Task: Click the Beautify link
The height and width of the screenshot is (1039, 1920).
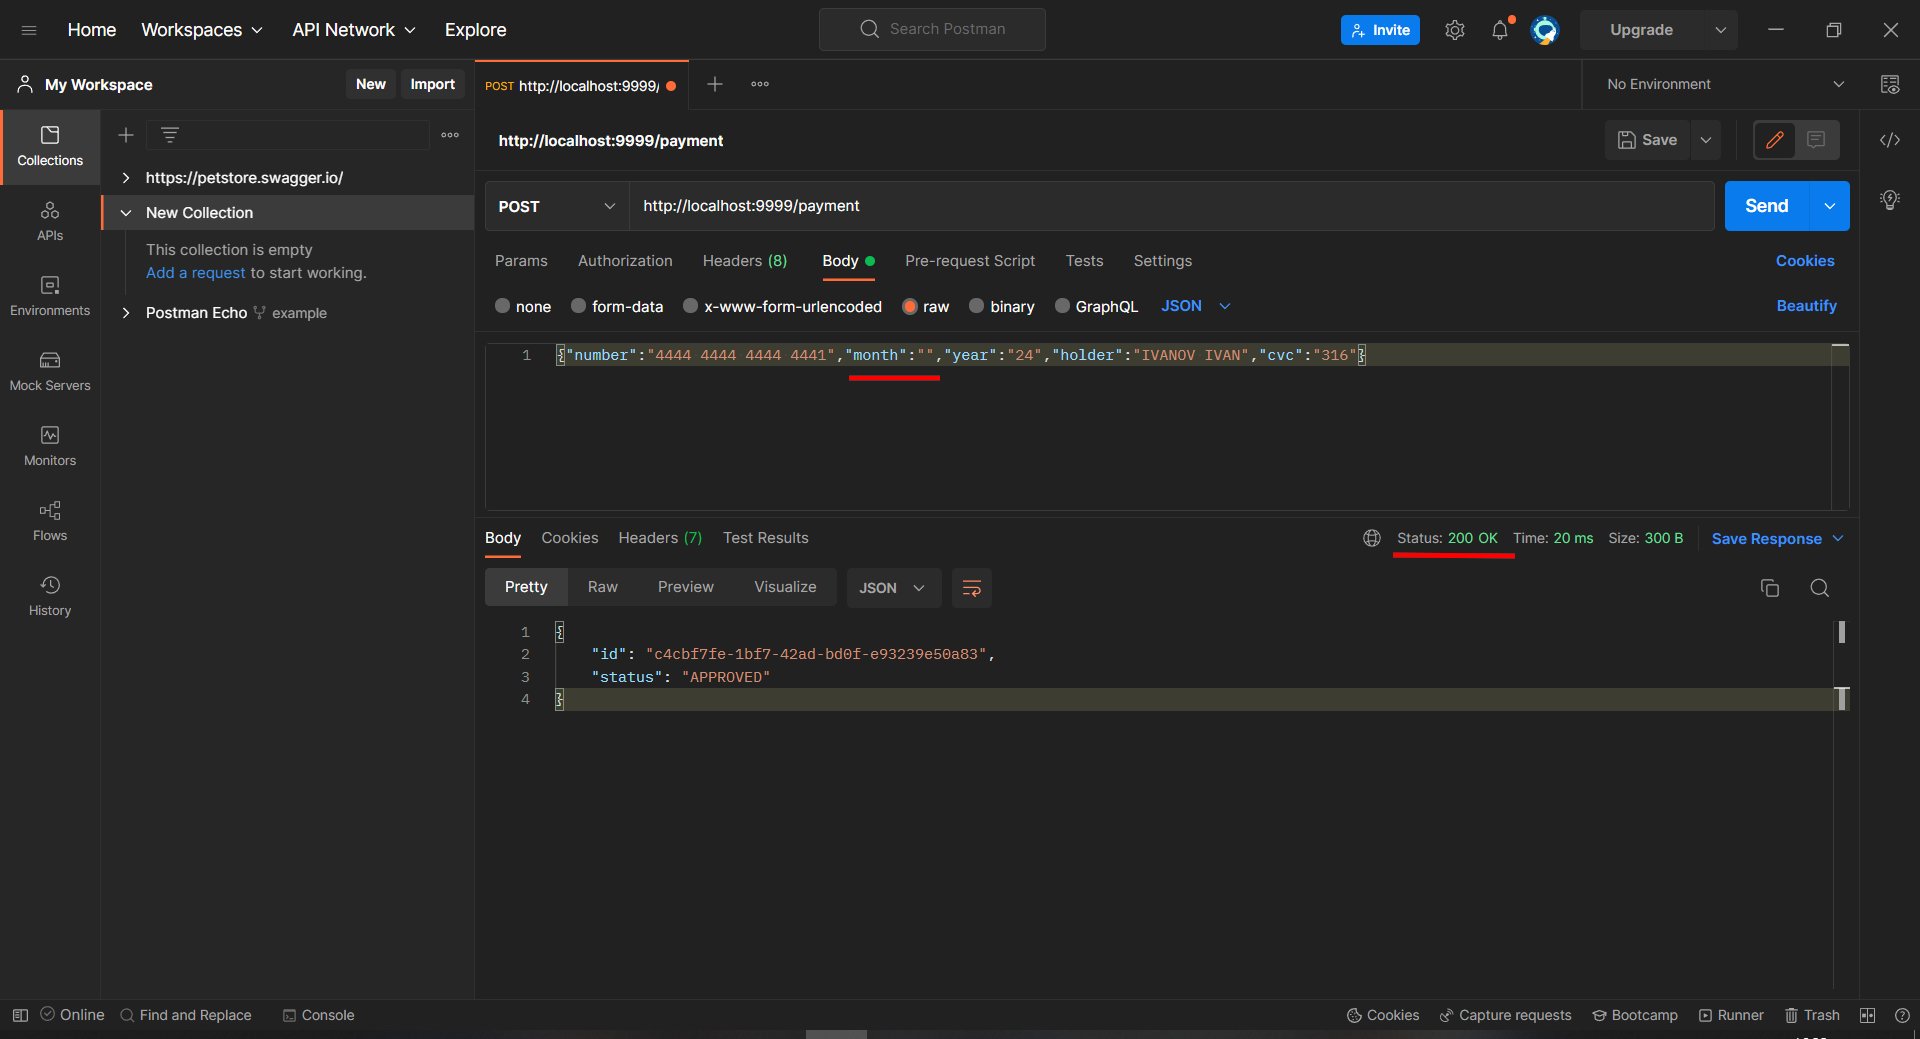Action: [1806, 306]
